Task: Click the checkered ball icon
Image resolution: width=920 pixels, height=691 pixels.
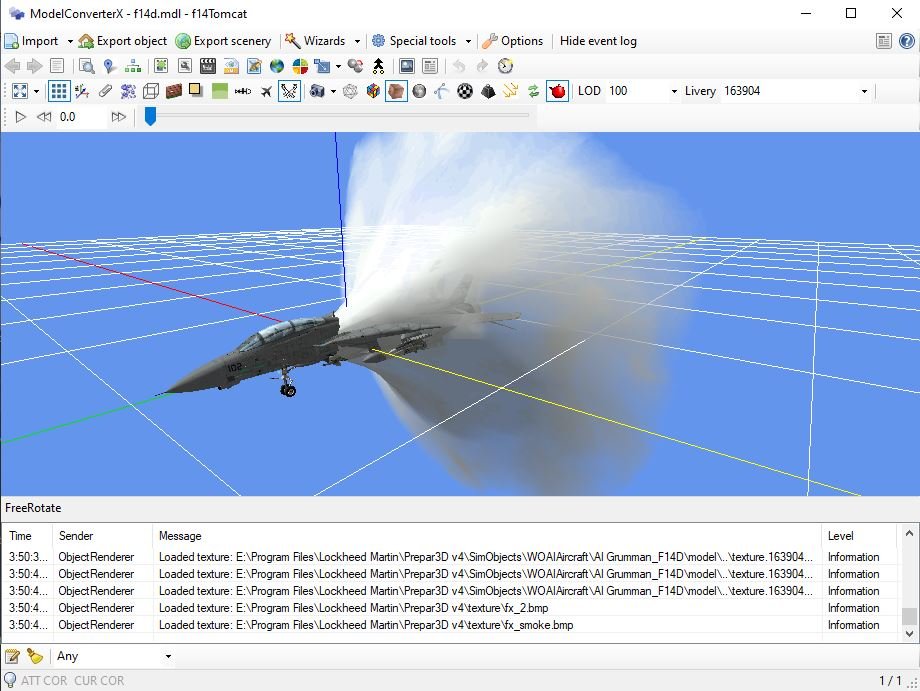Action: tap(465, 91)
